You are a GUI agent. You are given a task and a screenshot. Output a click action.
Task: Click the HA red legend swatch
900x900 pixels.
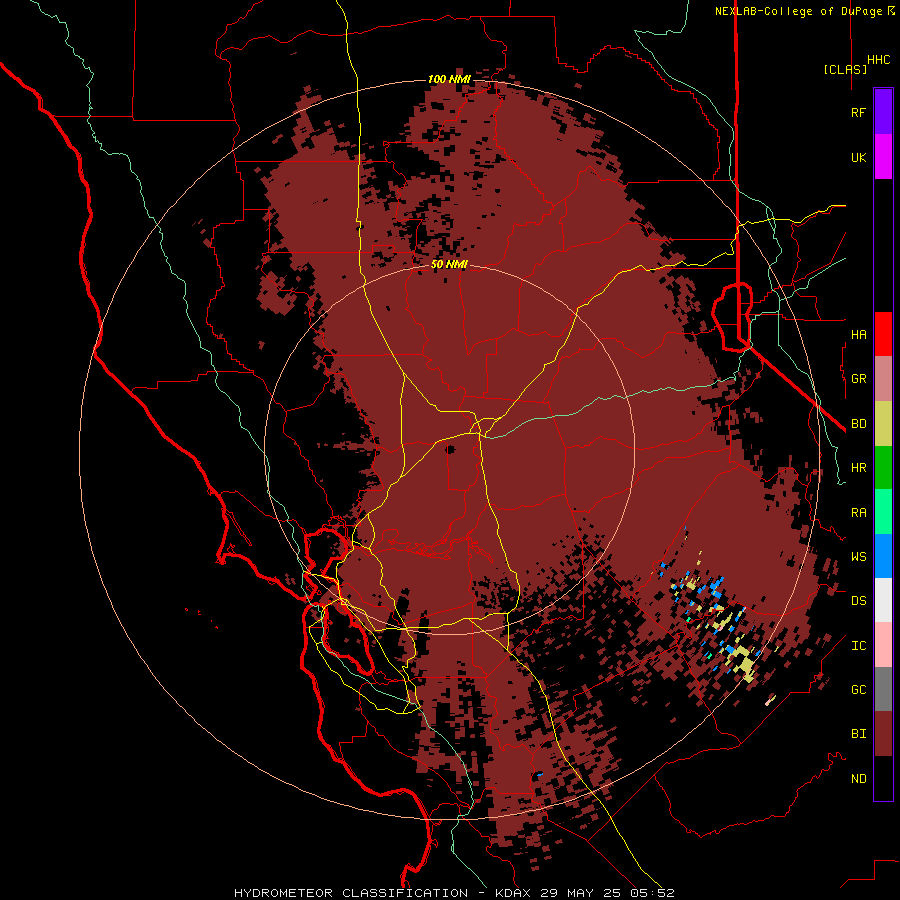883,334
